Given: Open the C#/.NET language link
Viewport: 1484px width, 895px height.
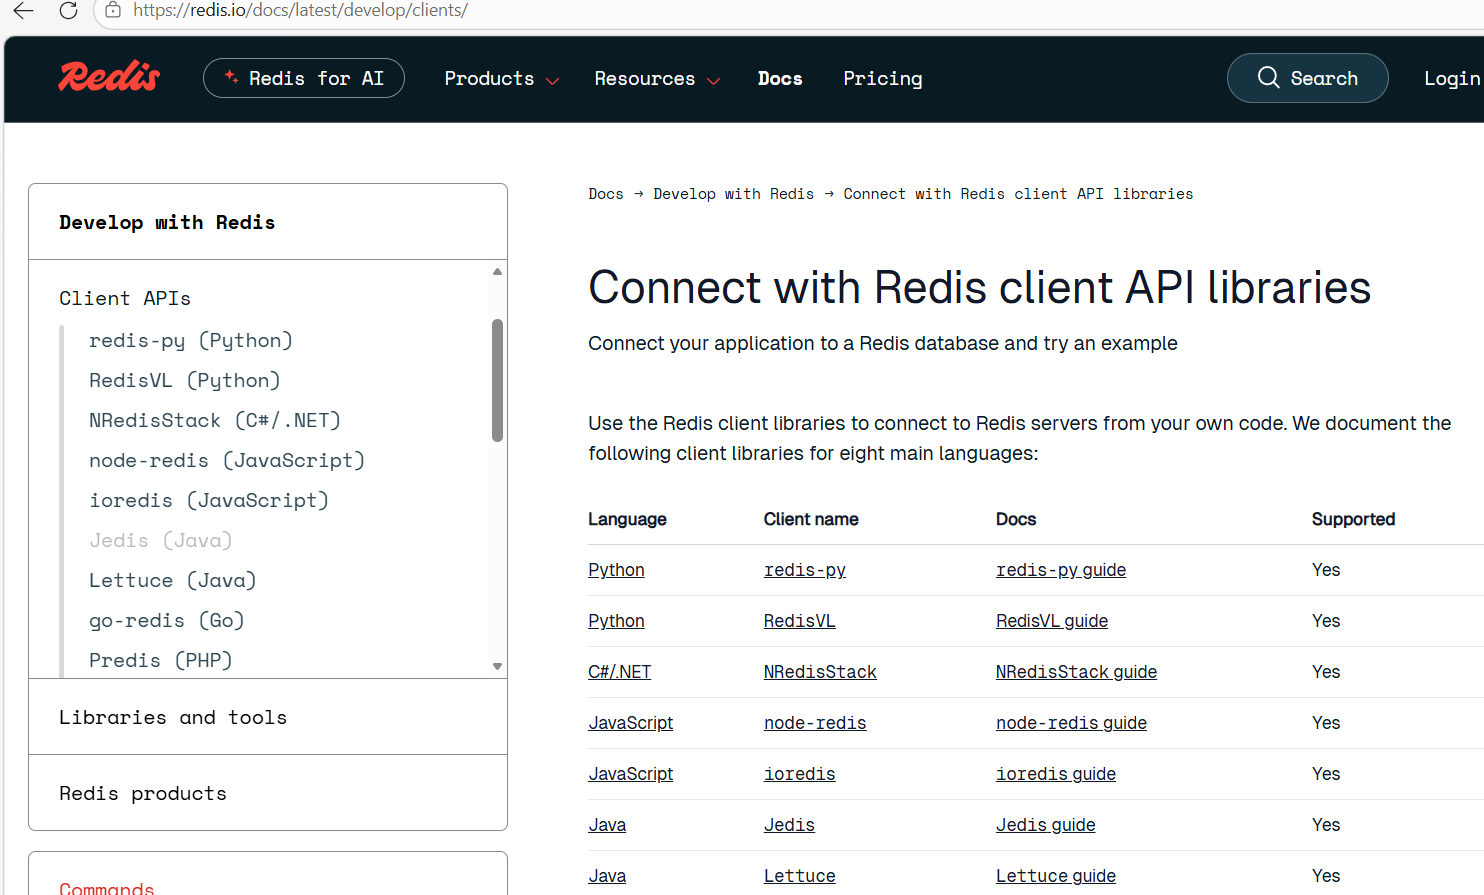Looking at the screenshot, I should (619, 672).
